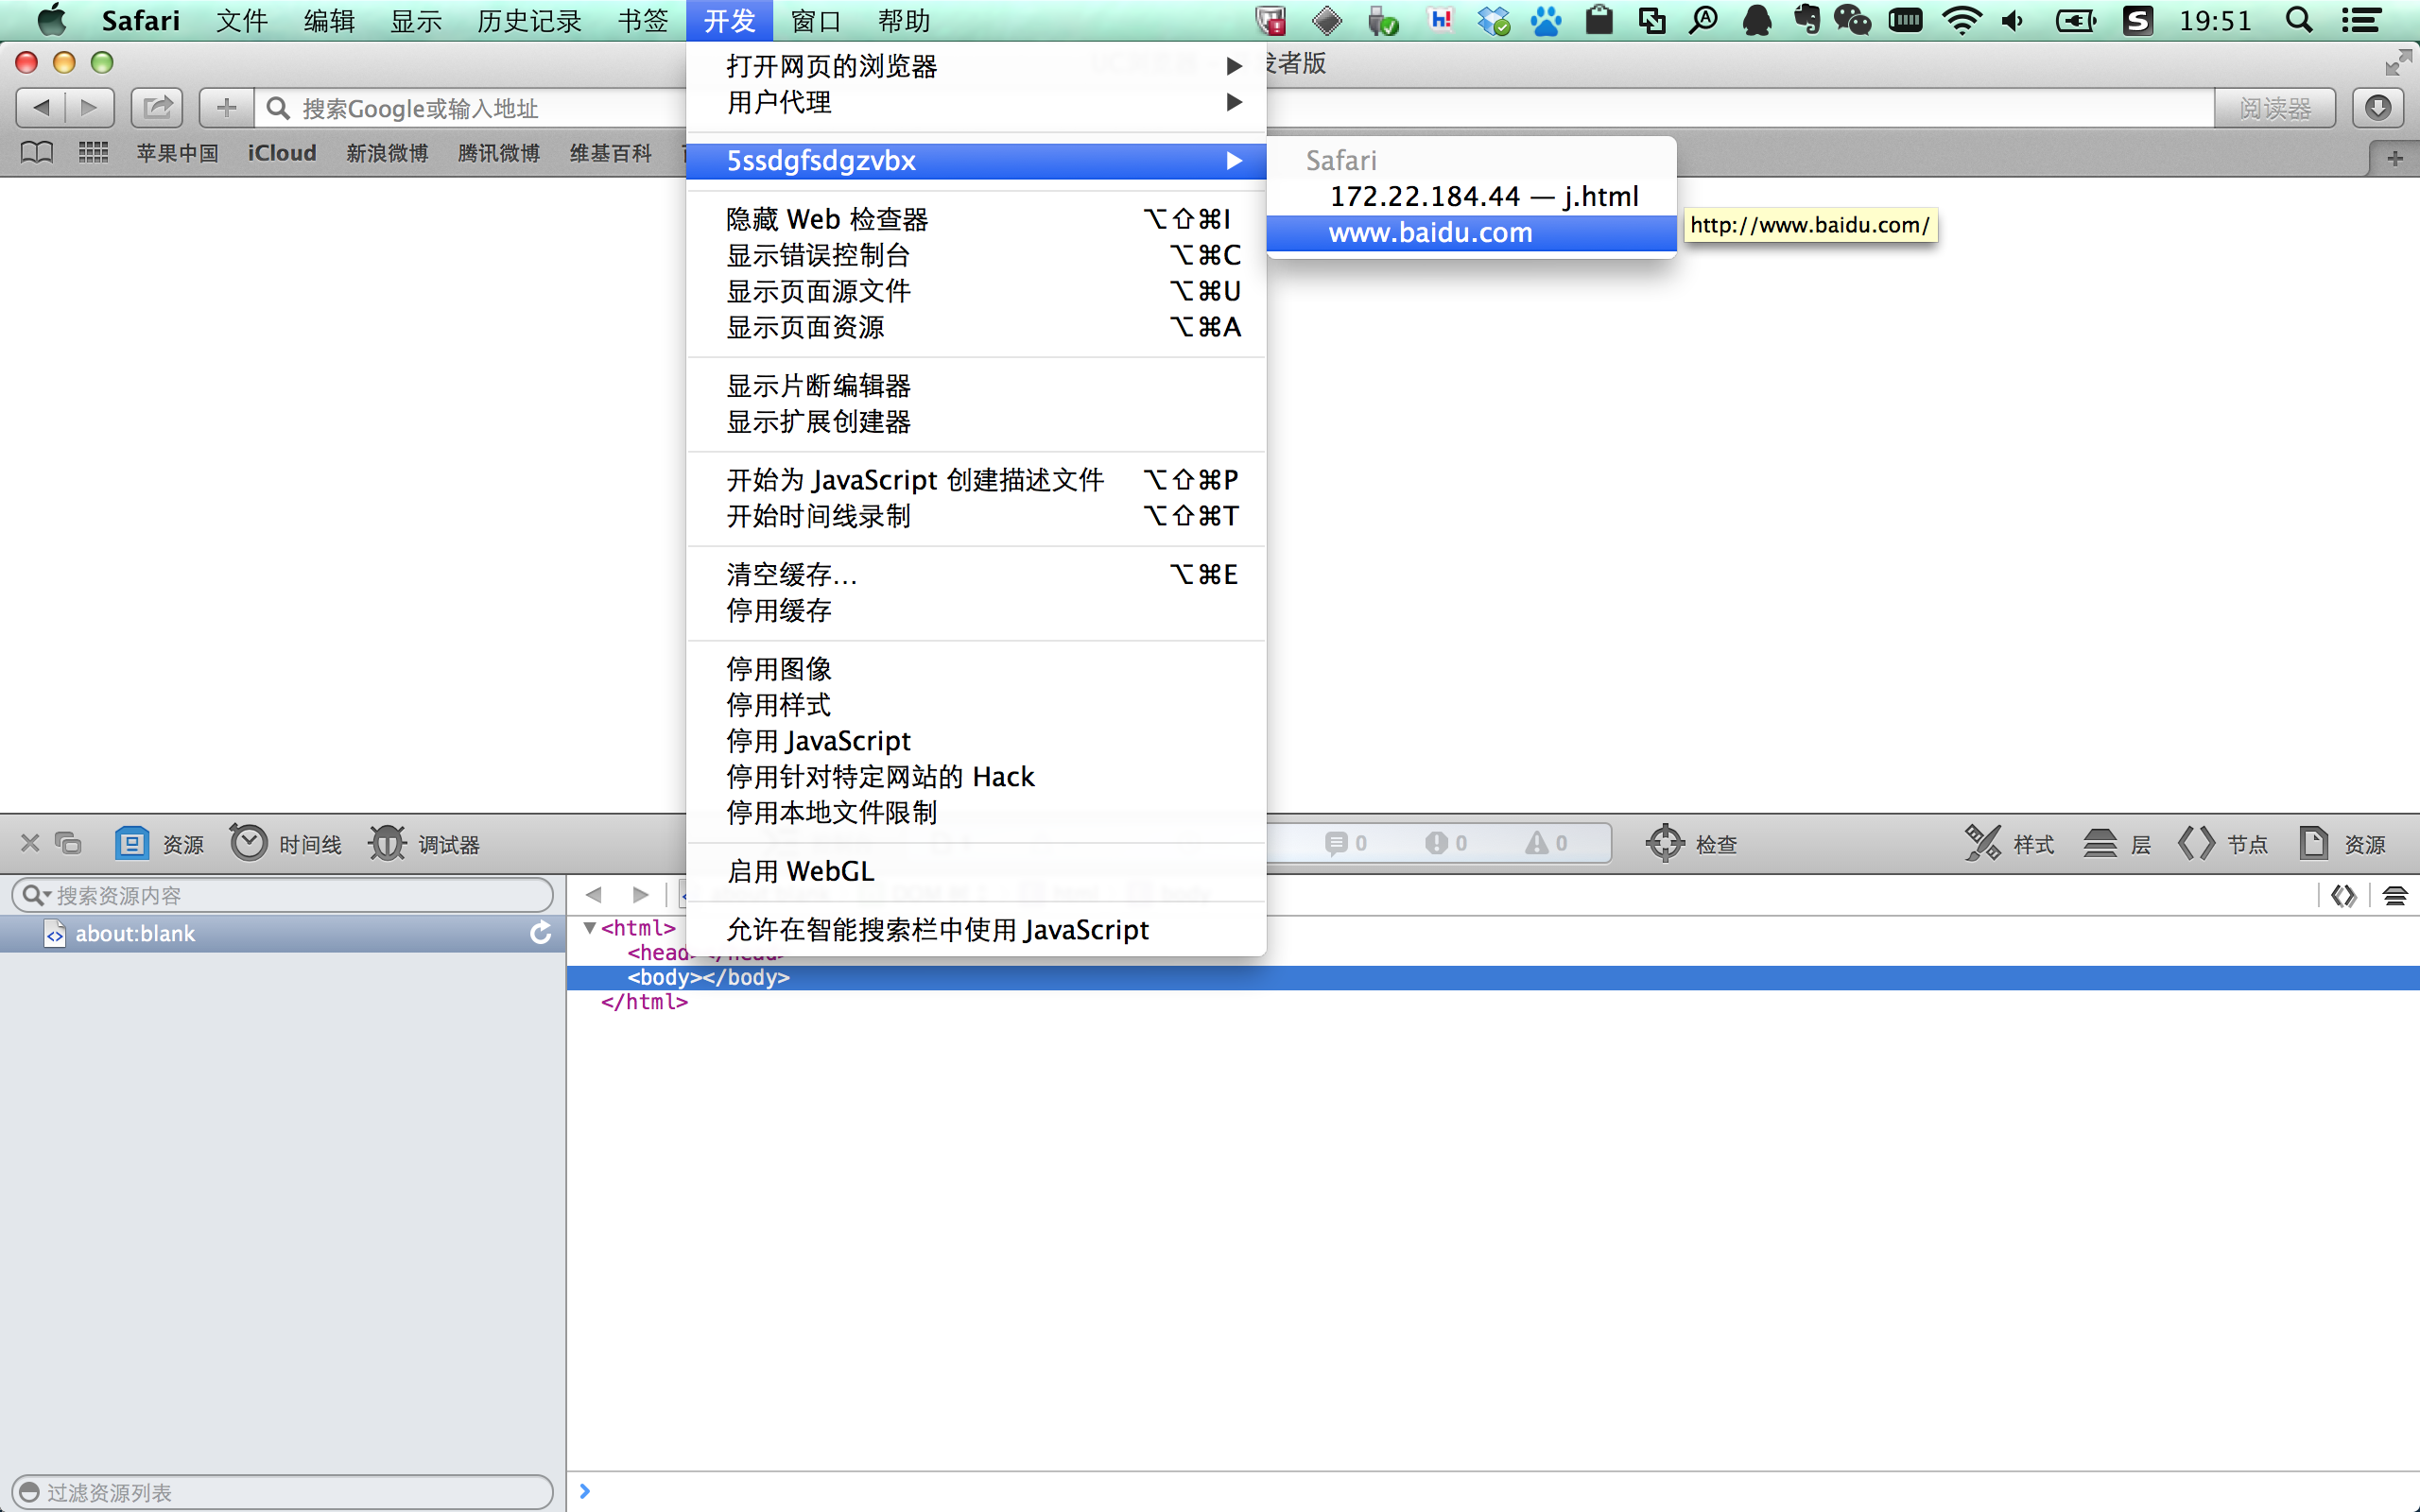Viewport: 2420px width, 1512px height.
Task: Open the Apple menu
Action: tap(52, 20)
